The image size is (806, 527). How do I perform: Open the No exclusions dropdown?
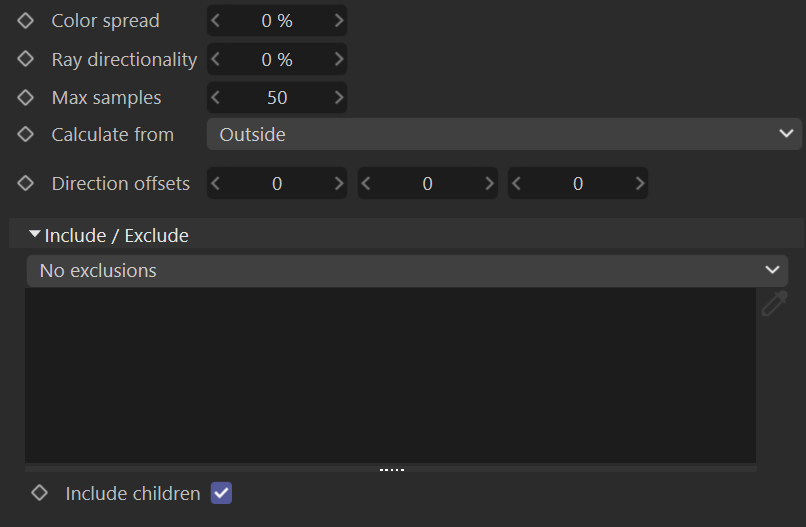407,270
